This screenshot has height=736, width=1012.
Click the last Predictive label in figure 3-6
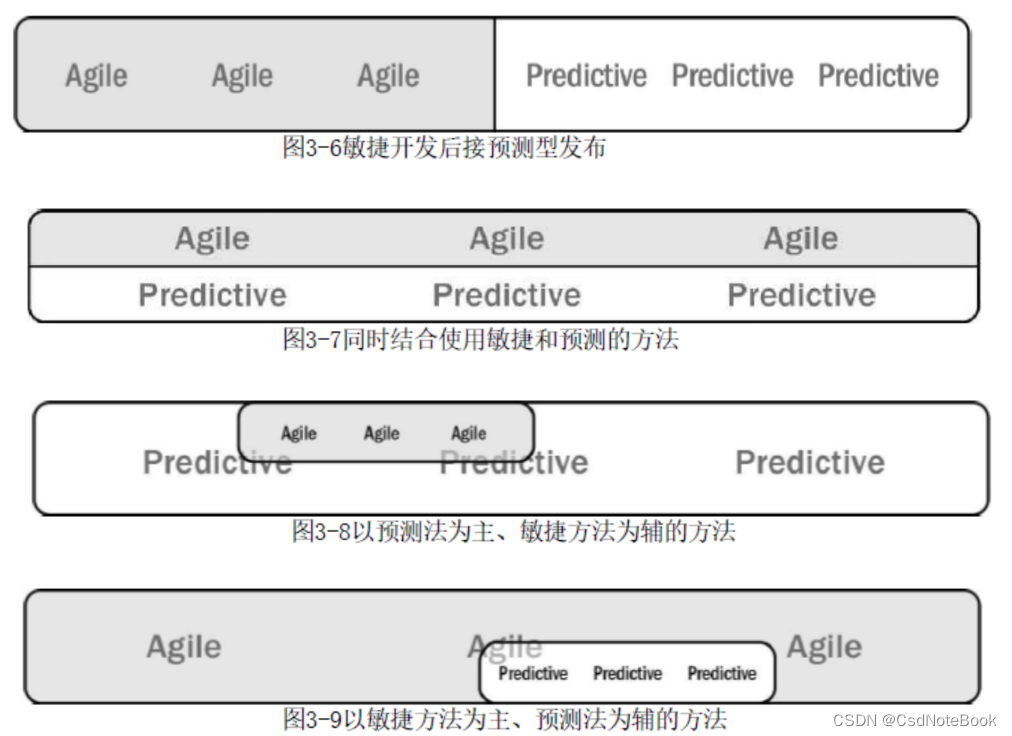tap(878, 76)
